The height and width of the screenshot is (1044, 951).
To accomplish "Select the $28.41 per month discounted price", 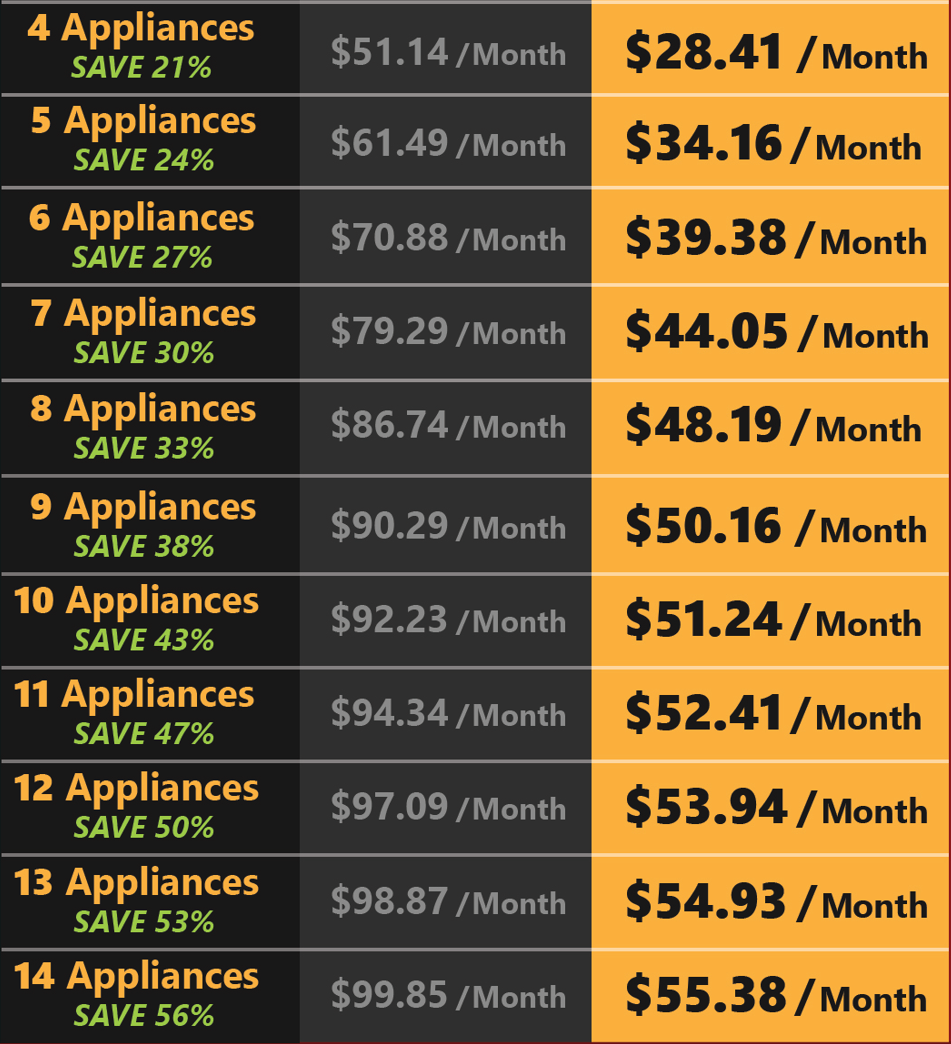I will 775,53.
